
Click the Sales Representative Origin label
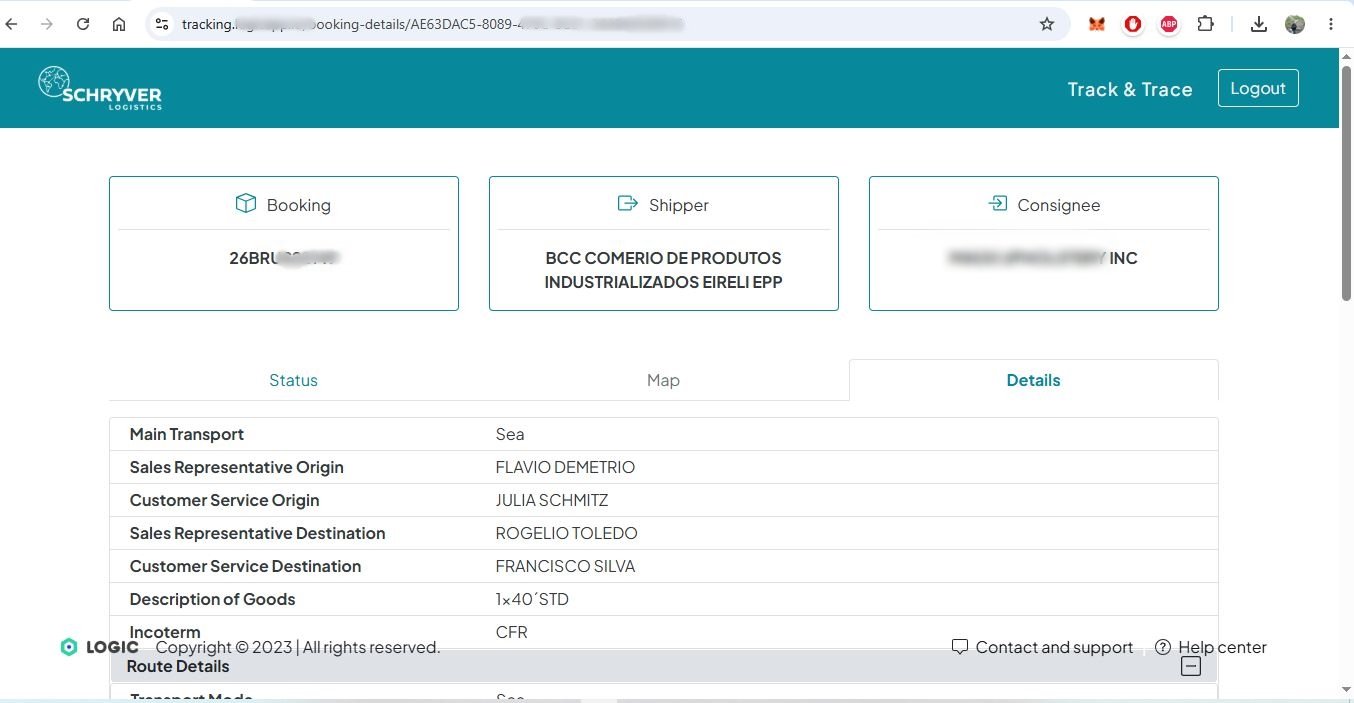pos(237,467)
